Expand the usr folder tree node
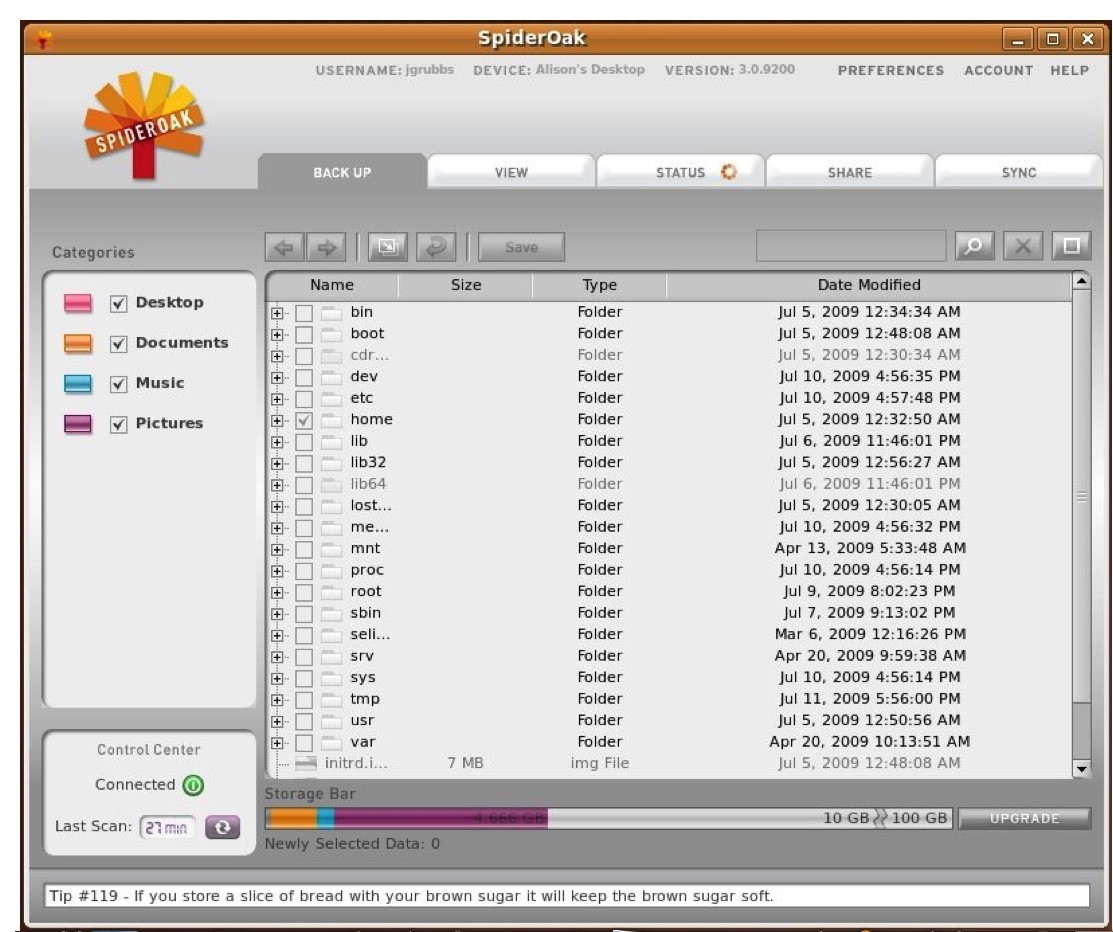 tap(277, 721)
